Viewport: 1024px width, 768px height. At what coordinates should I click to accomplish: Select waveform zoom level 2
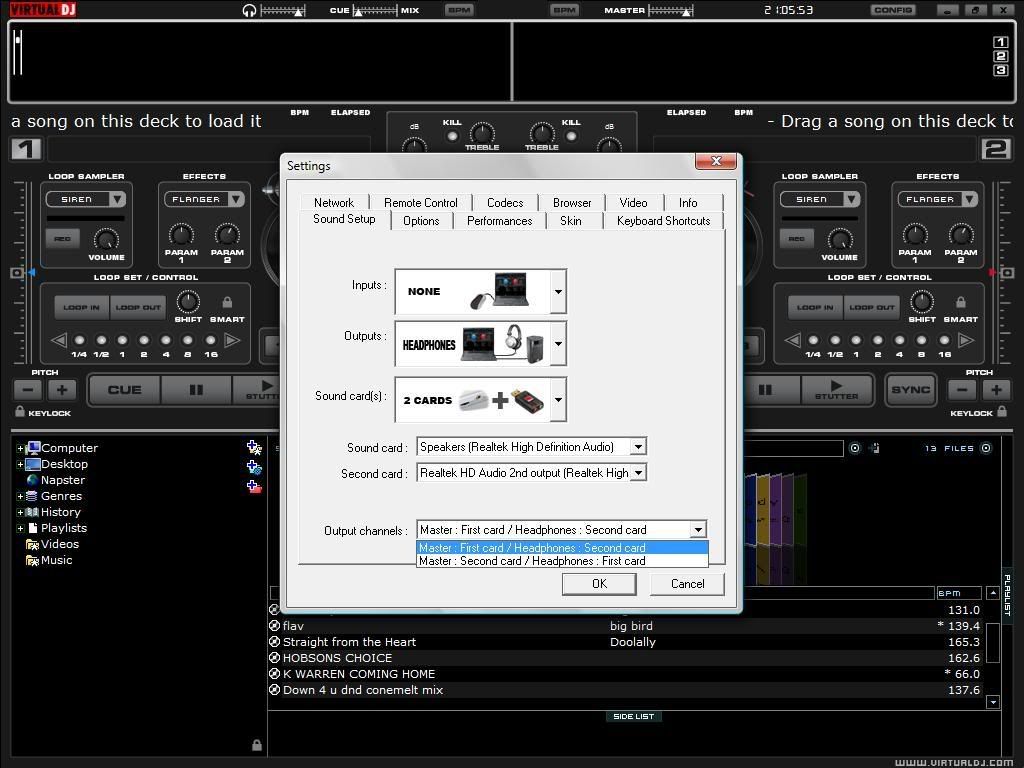click(x=1000, y=56)
